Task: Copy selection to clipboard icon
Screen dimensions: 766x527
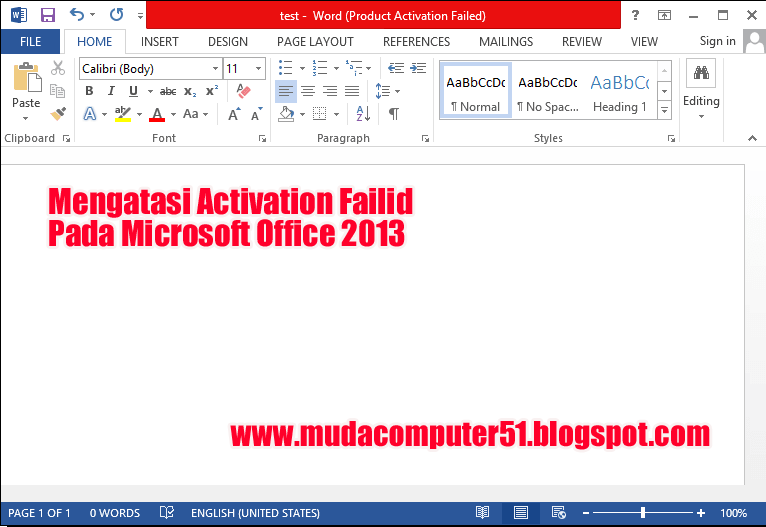Action: tap(58, 91)
